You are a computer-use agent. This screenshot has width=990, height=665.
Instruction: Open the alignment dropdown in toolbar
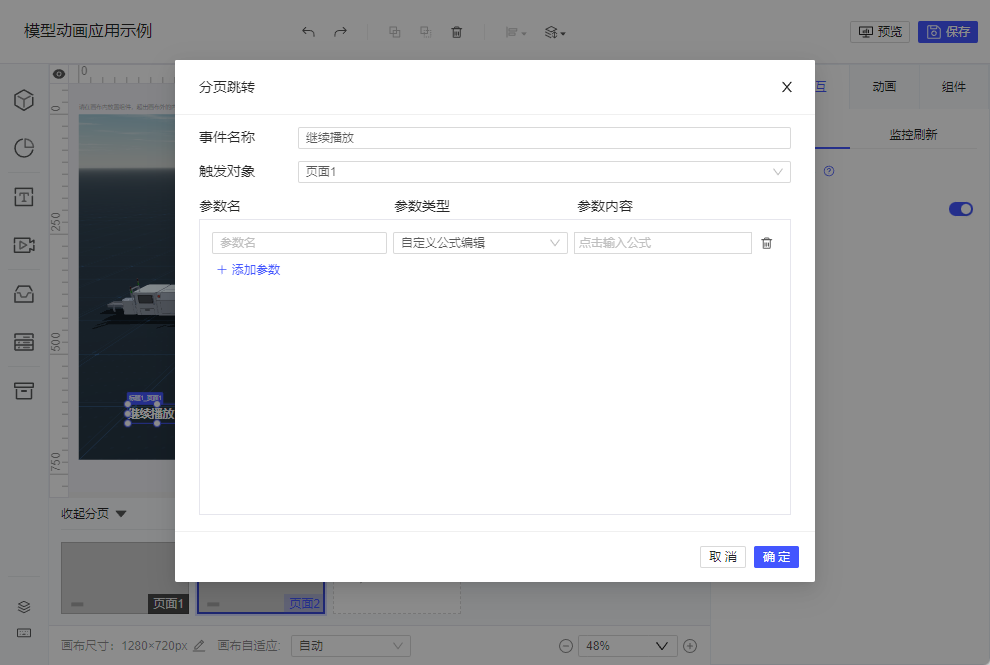516,32
